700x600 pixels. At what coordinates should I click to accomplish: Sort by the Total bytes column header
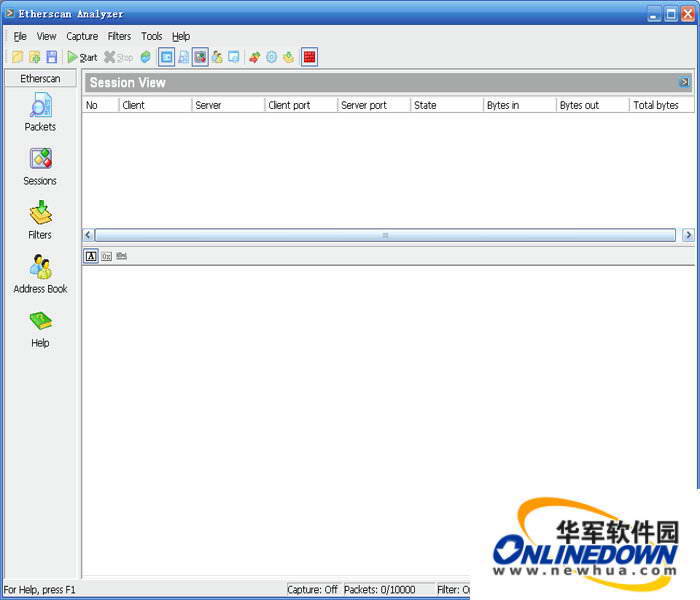662,105
